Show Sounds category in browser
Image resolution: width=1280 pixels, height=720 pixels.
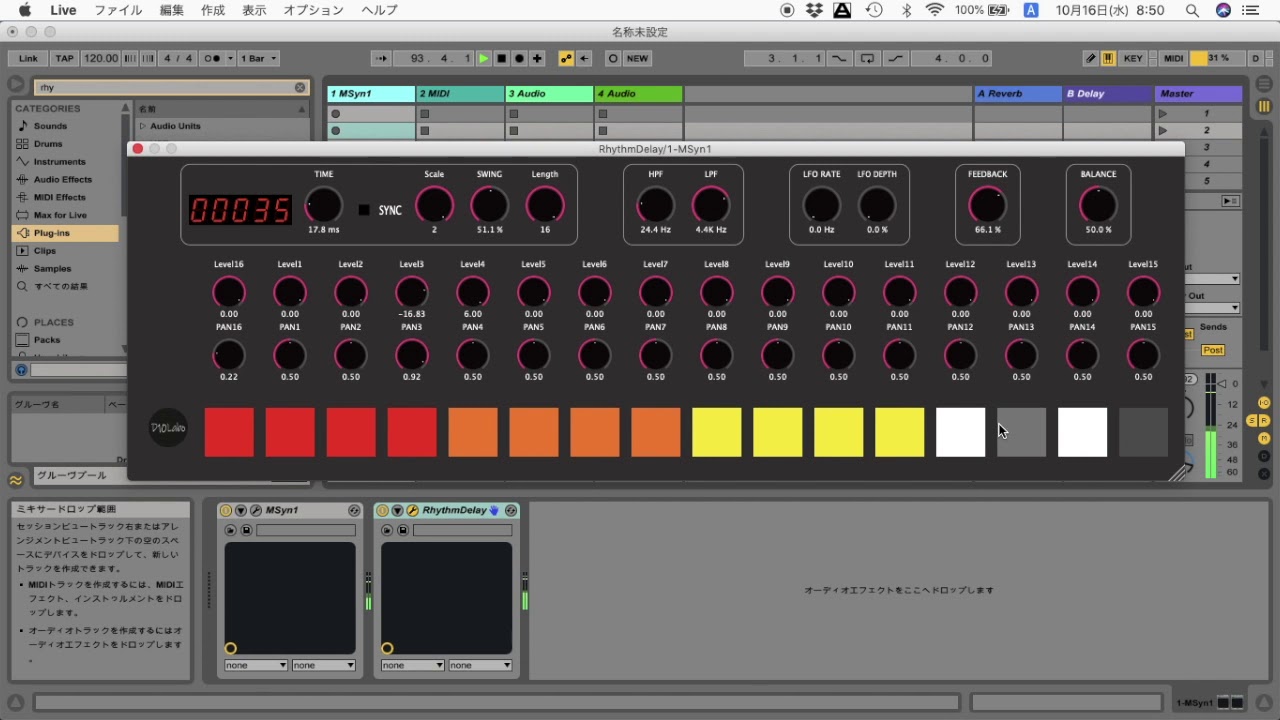point(50,126)
